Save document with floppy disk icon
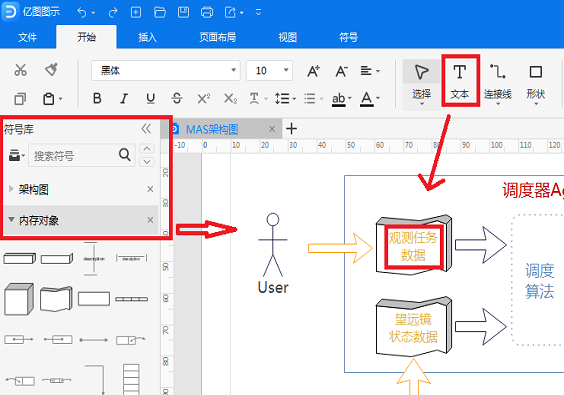564x395 pixels. point(183,12)
